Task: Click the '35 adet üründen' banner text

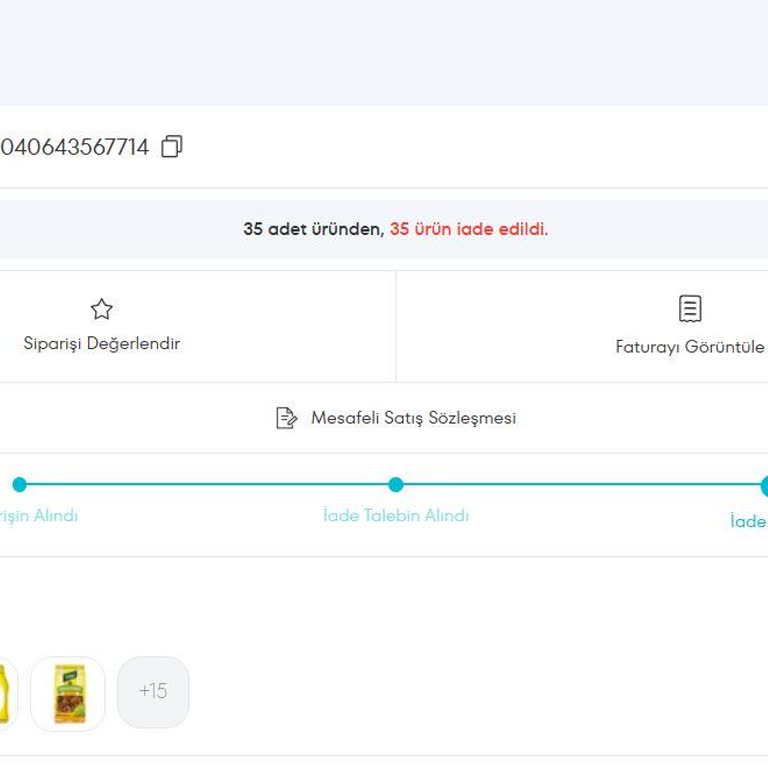Action: [x=313, y=229]
